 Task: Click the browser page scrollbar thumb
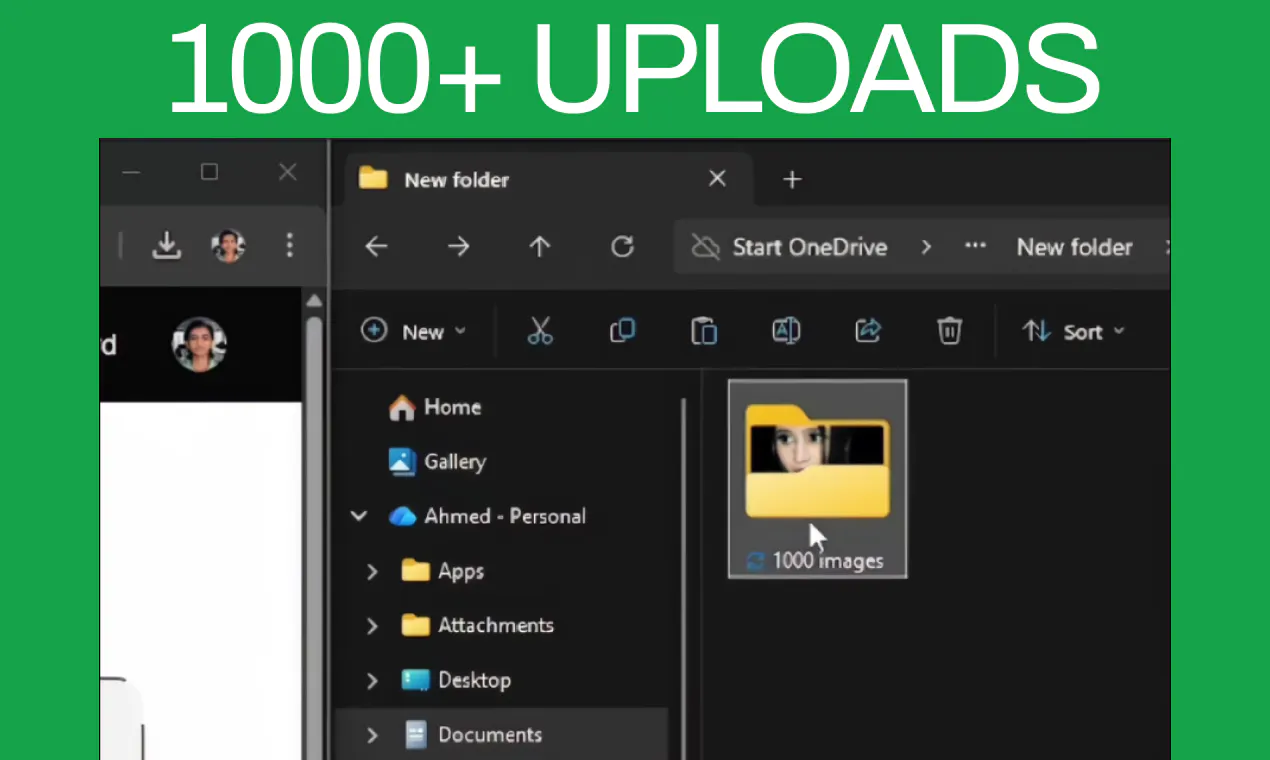coord(314,540)
